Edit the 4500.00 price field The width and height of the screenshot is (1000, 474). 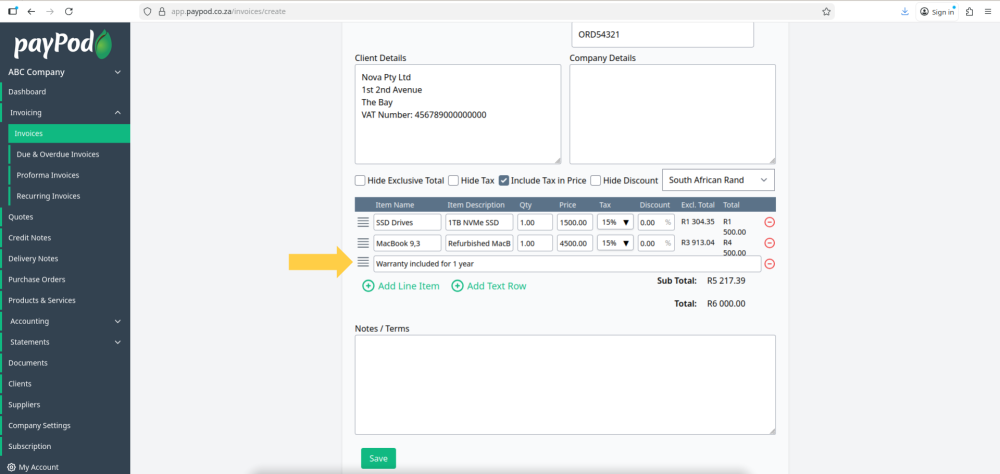coord(575,243)
